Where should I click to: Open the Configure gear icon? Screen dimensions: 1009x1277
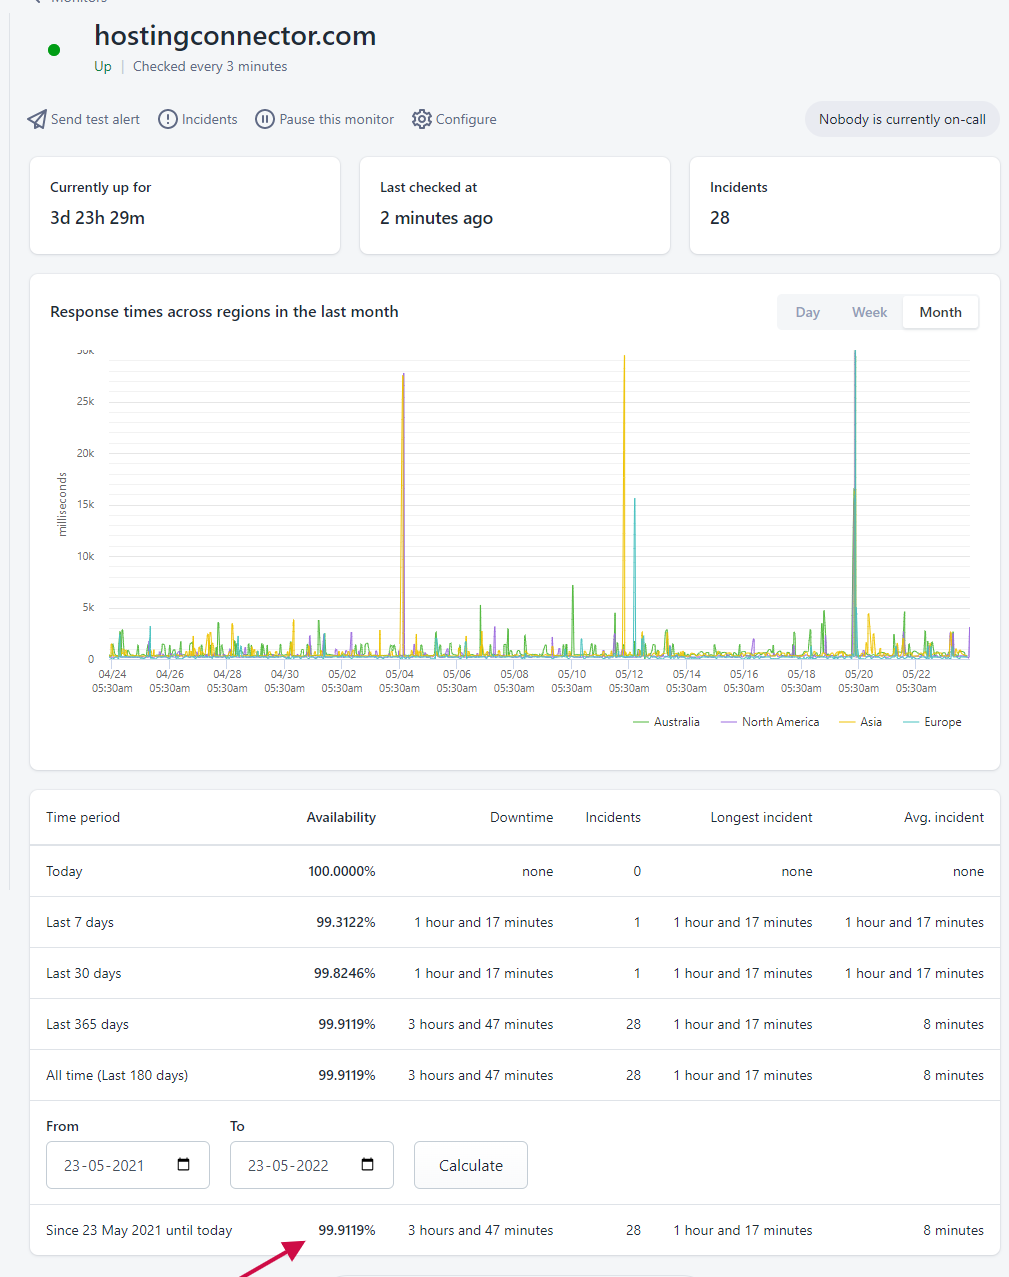(x=422, y=119)
